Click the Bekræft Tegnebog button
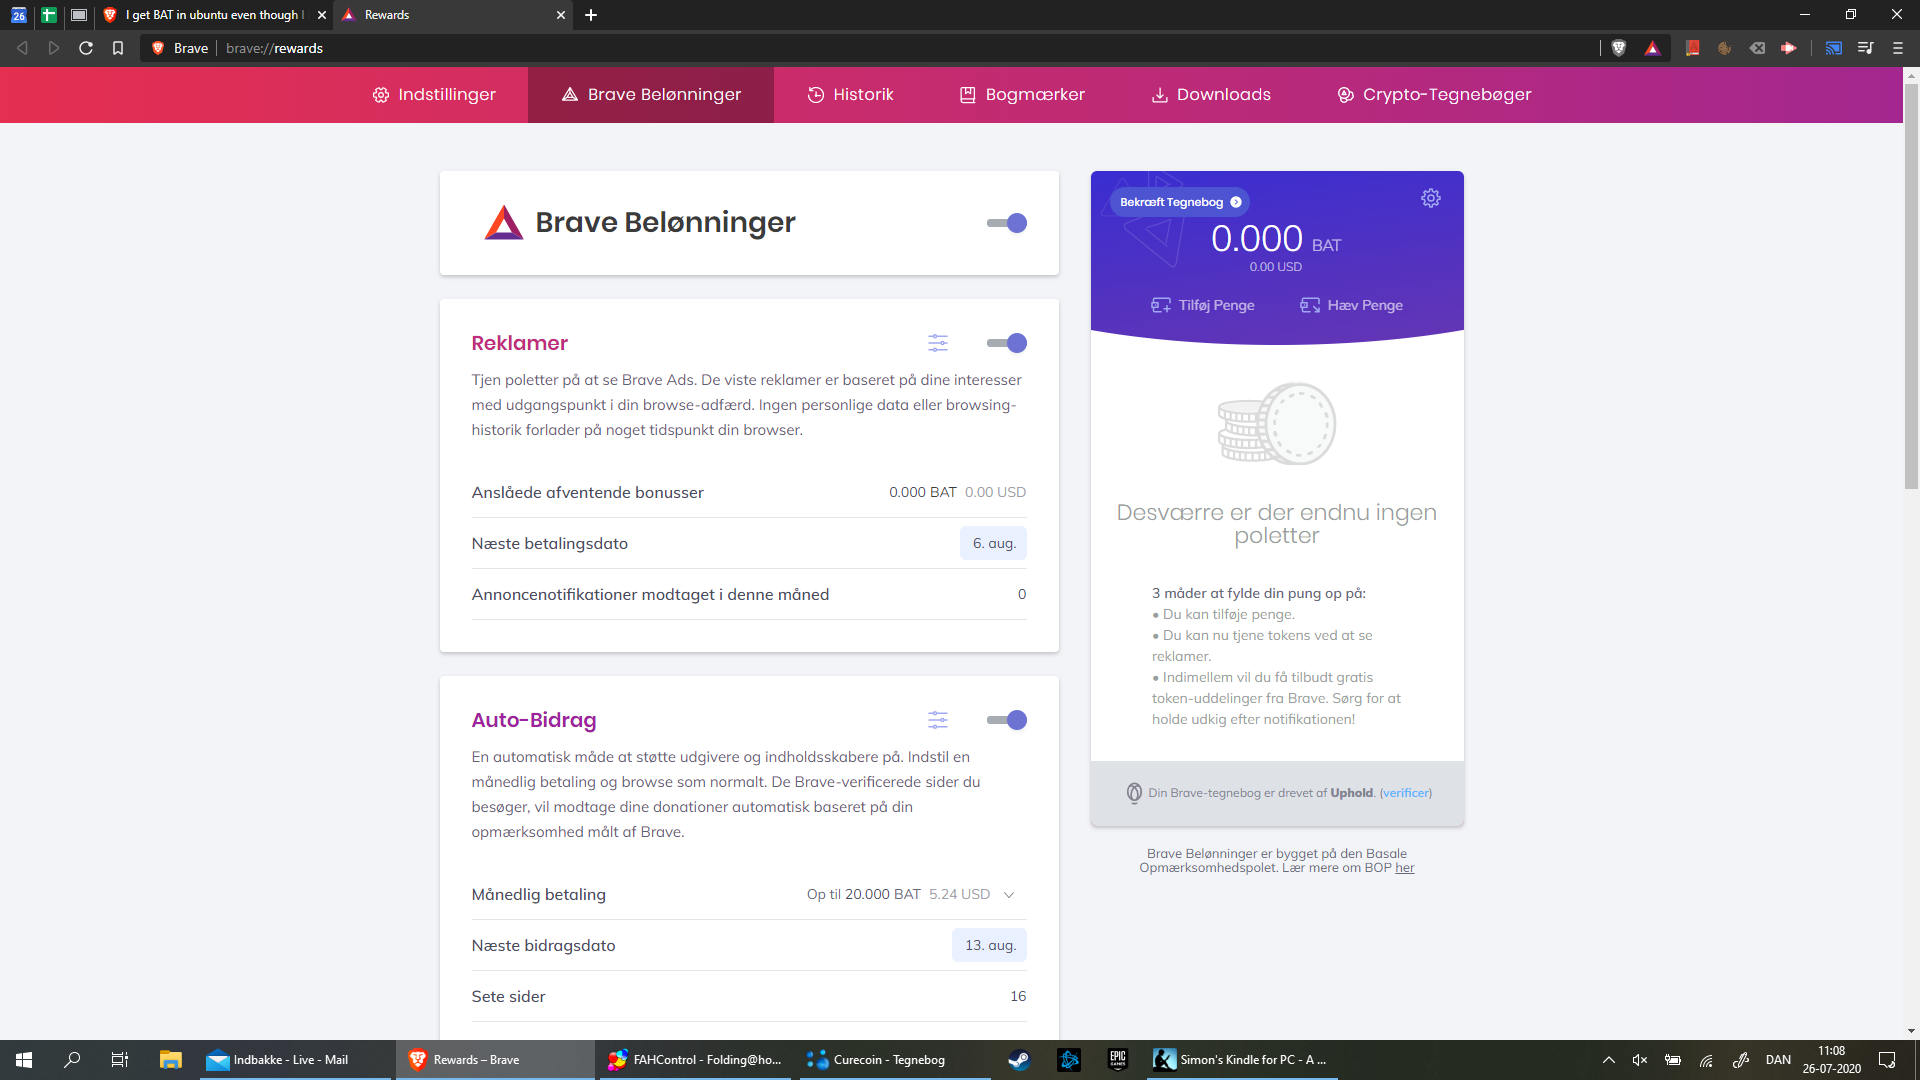This screenshot has height=1080, width=1920. [x=1179, y=202]
